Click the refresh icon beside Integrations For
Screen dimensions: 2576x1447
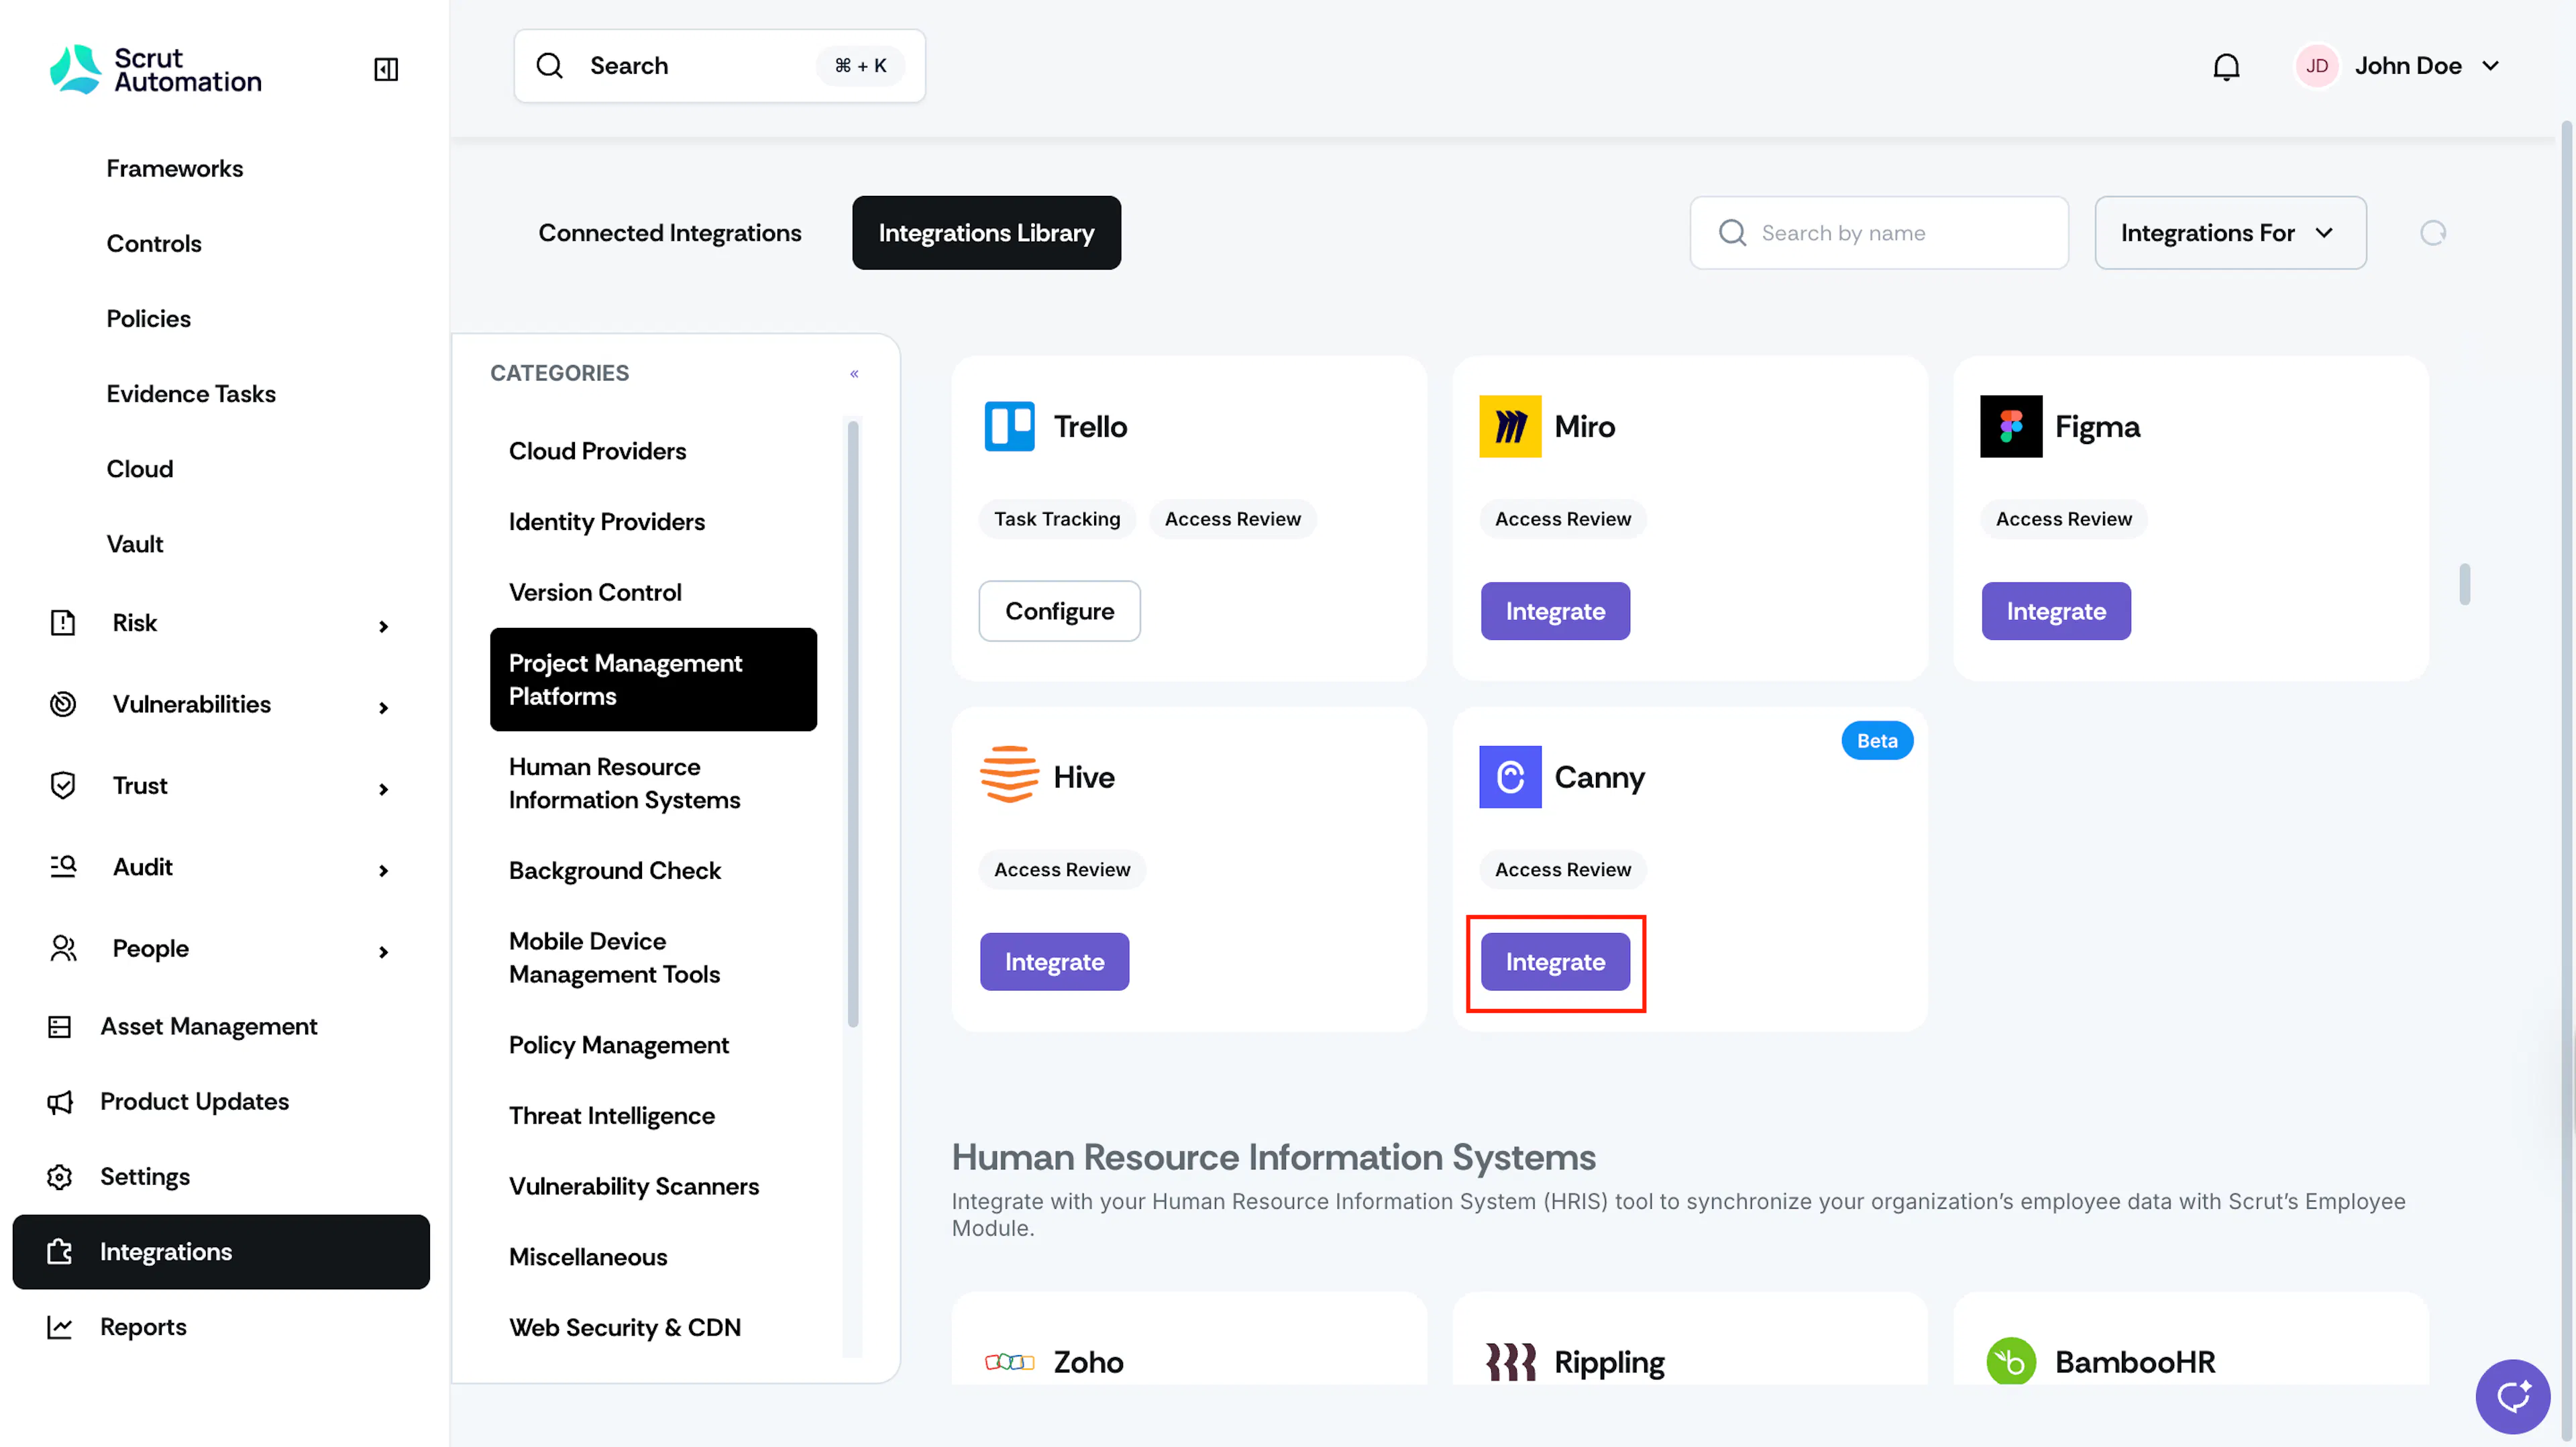[x=2433, y=233]
